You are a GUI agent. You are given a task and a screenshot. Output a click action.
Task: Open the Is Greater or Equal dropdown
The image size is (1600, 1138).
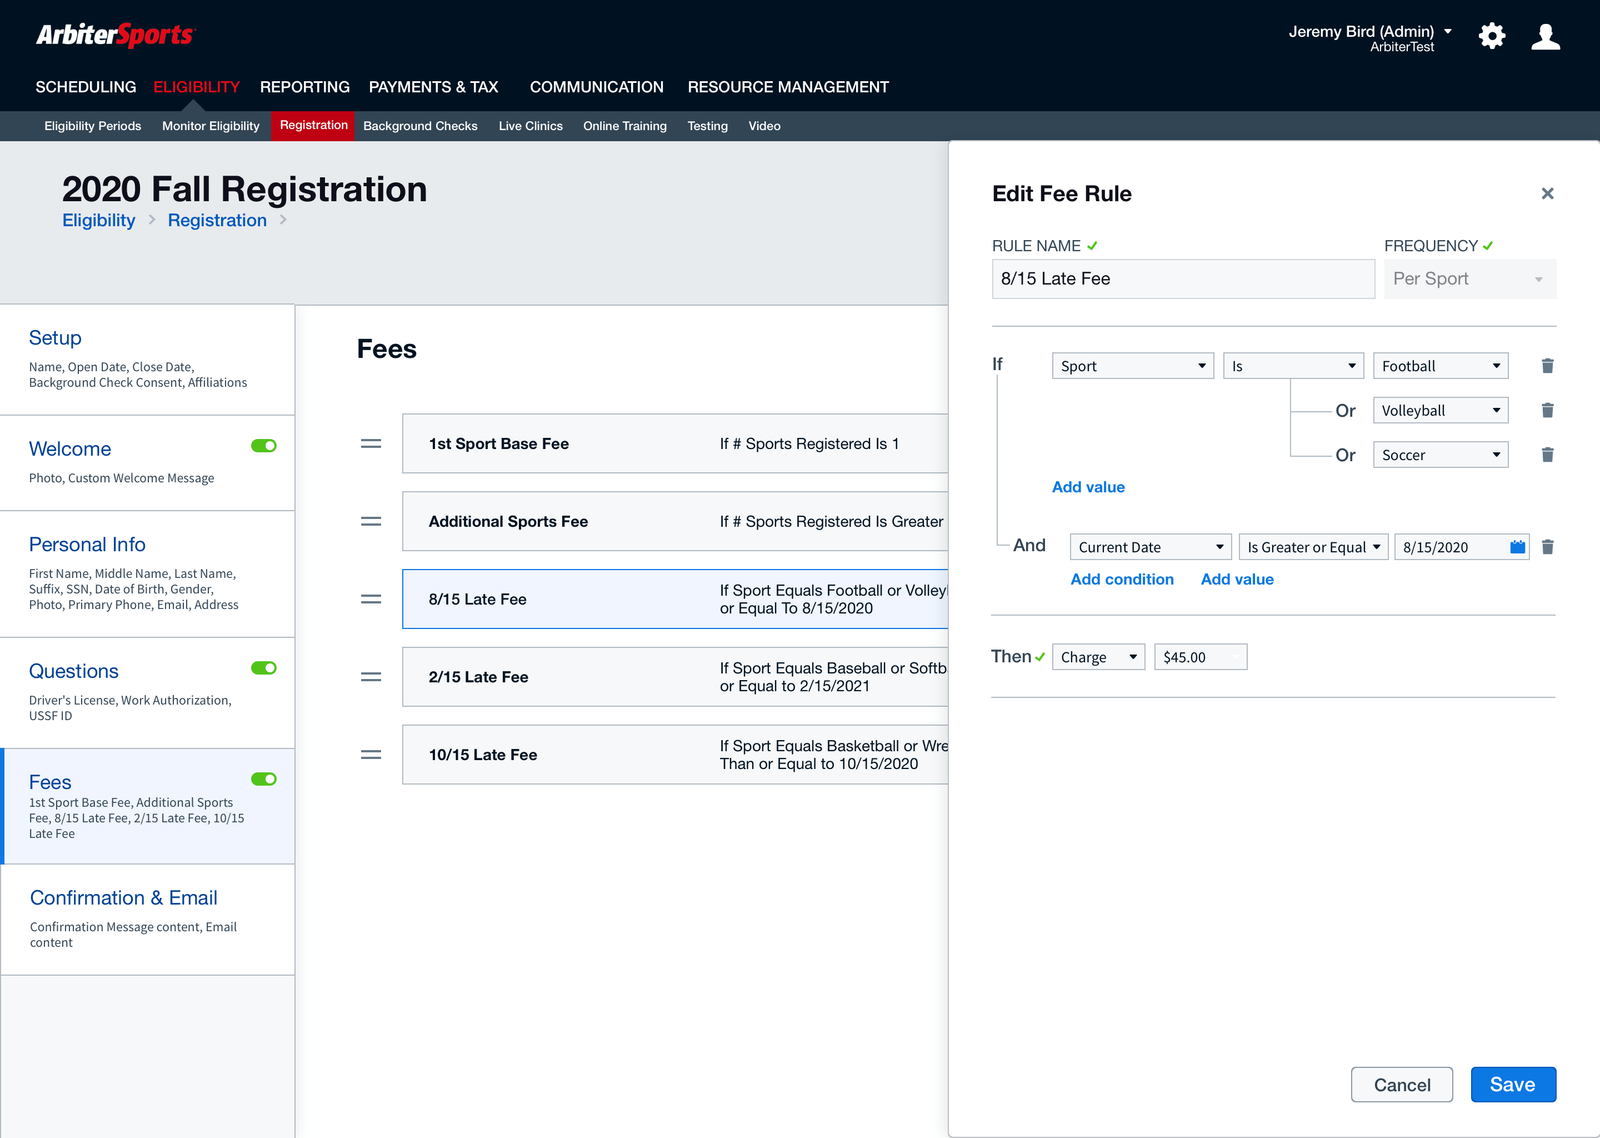click(1313, 547)
